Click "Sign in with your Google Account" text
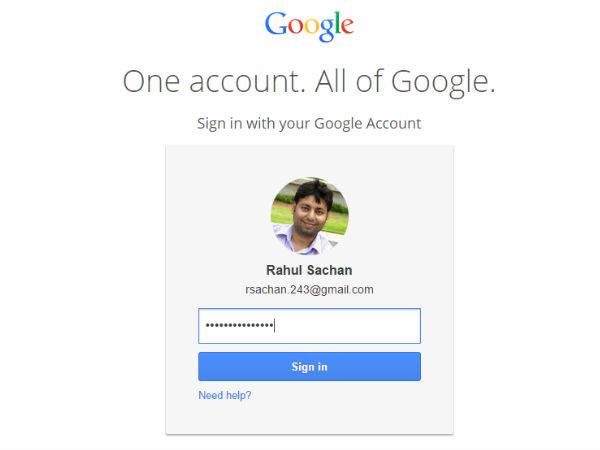This screenshot has height=450, width=600. pos(308,124)
